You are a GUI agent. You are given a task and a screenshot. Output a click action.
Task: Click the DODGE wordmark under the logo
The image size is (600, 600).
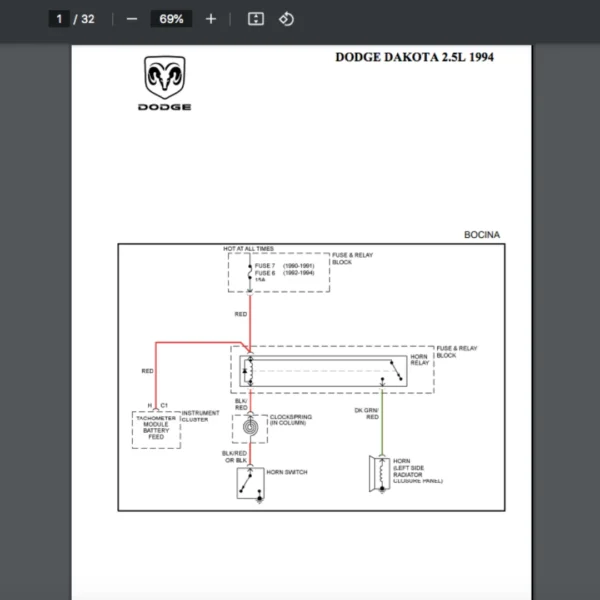point(165,107)
